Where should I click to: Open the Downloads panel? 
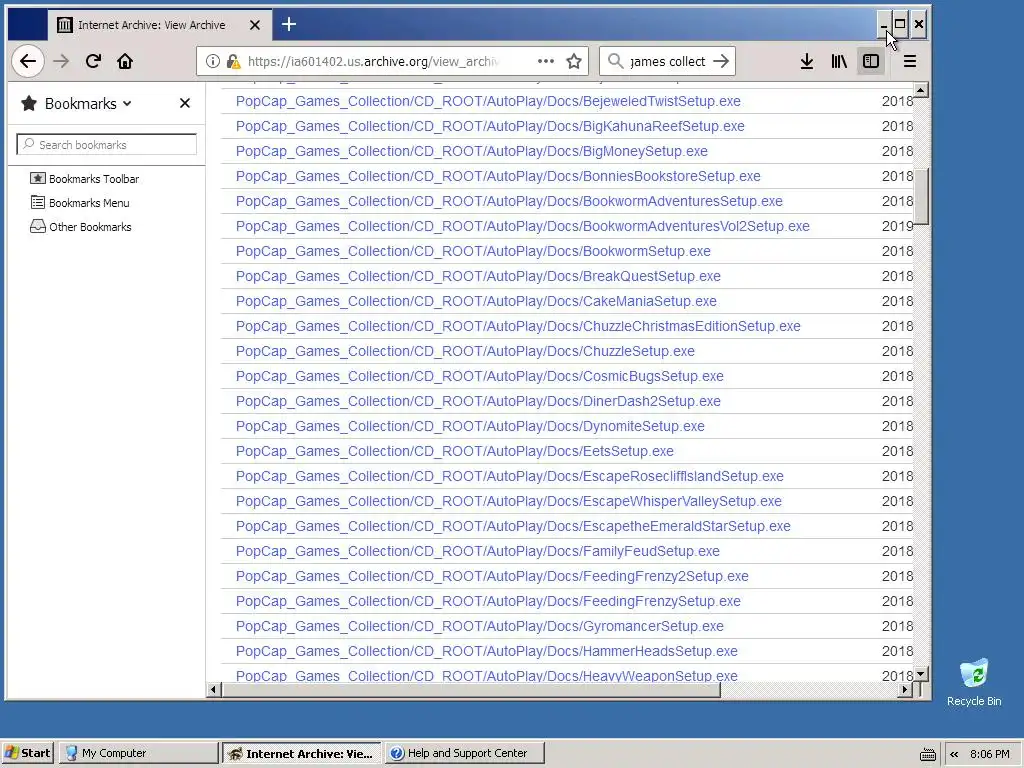(x=807, y=61)
